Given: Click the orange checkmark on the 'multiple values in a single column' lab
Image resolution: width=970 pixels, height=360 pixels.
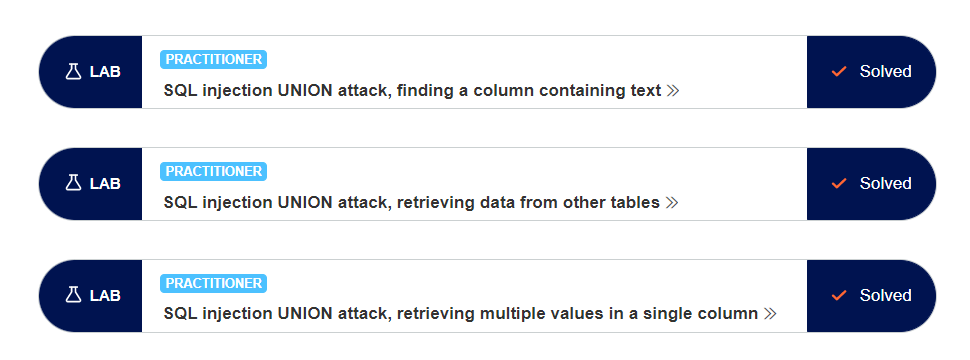Looking at the screenshot, I should pyautogui.click(x=839, y=296).
